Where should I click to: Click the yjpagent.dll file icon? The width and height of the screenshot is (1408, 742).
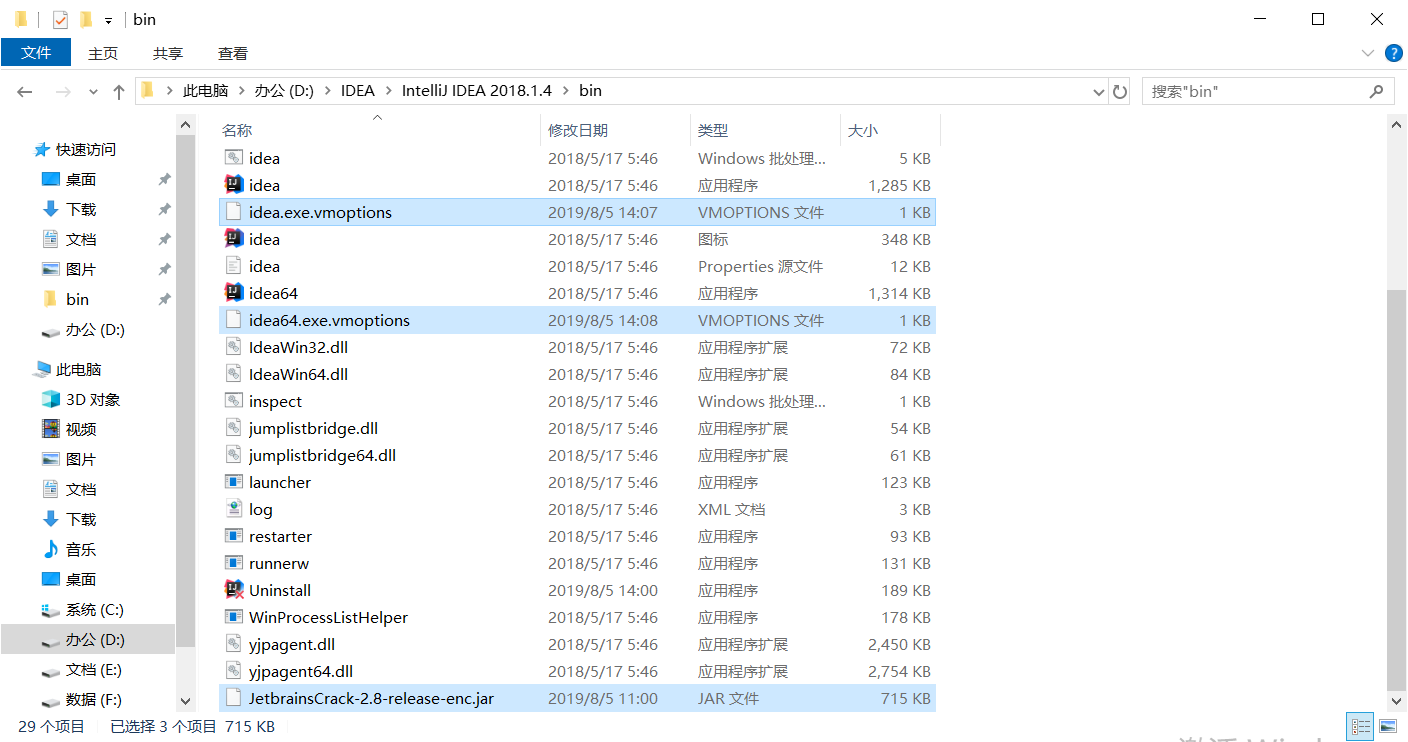pyautogui.click(x=233, y=644)
